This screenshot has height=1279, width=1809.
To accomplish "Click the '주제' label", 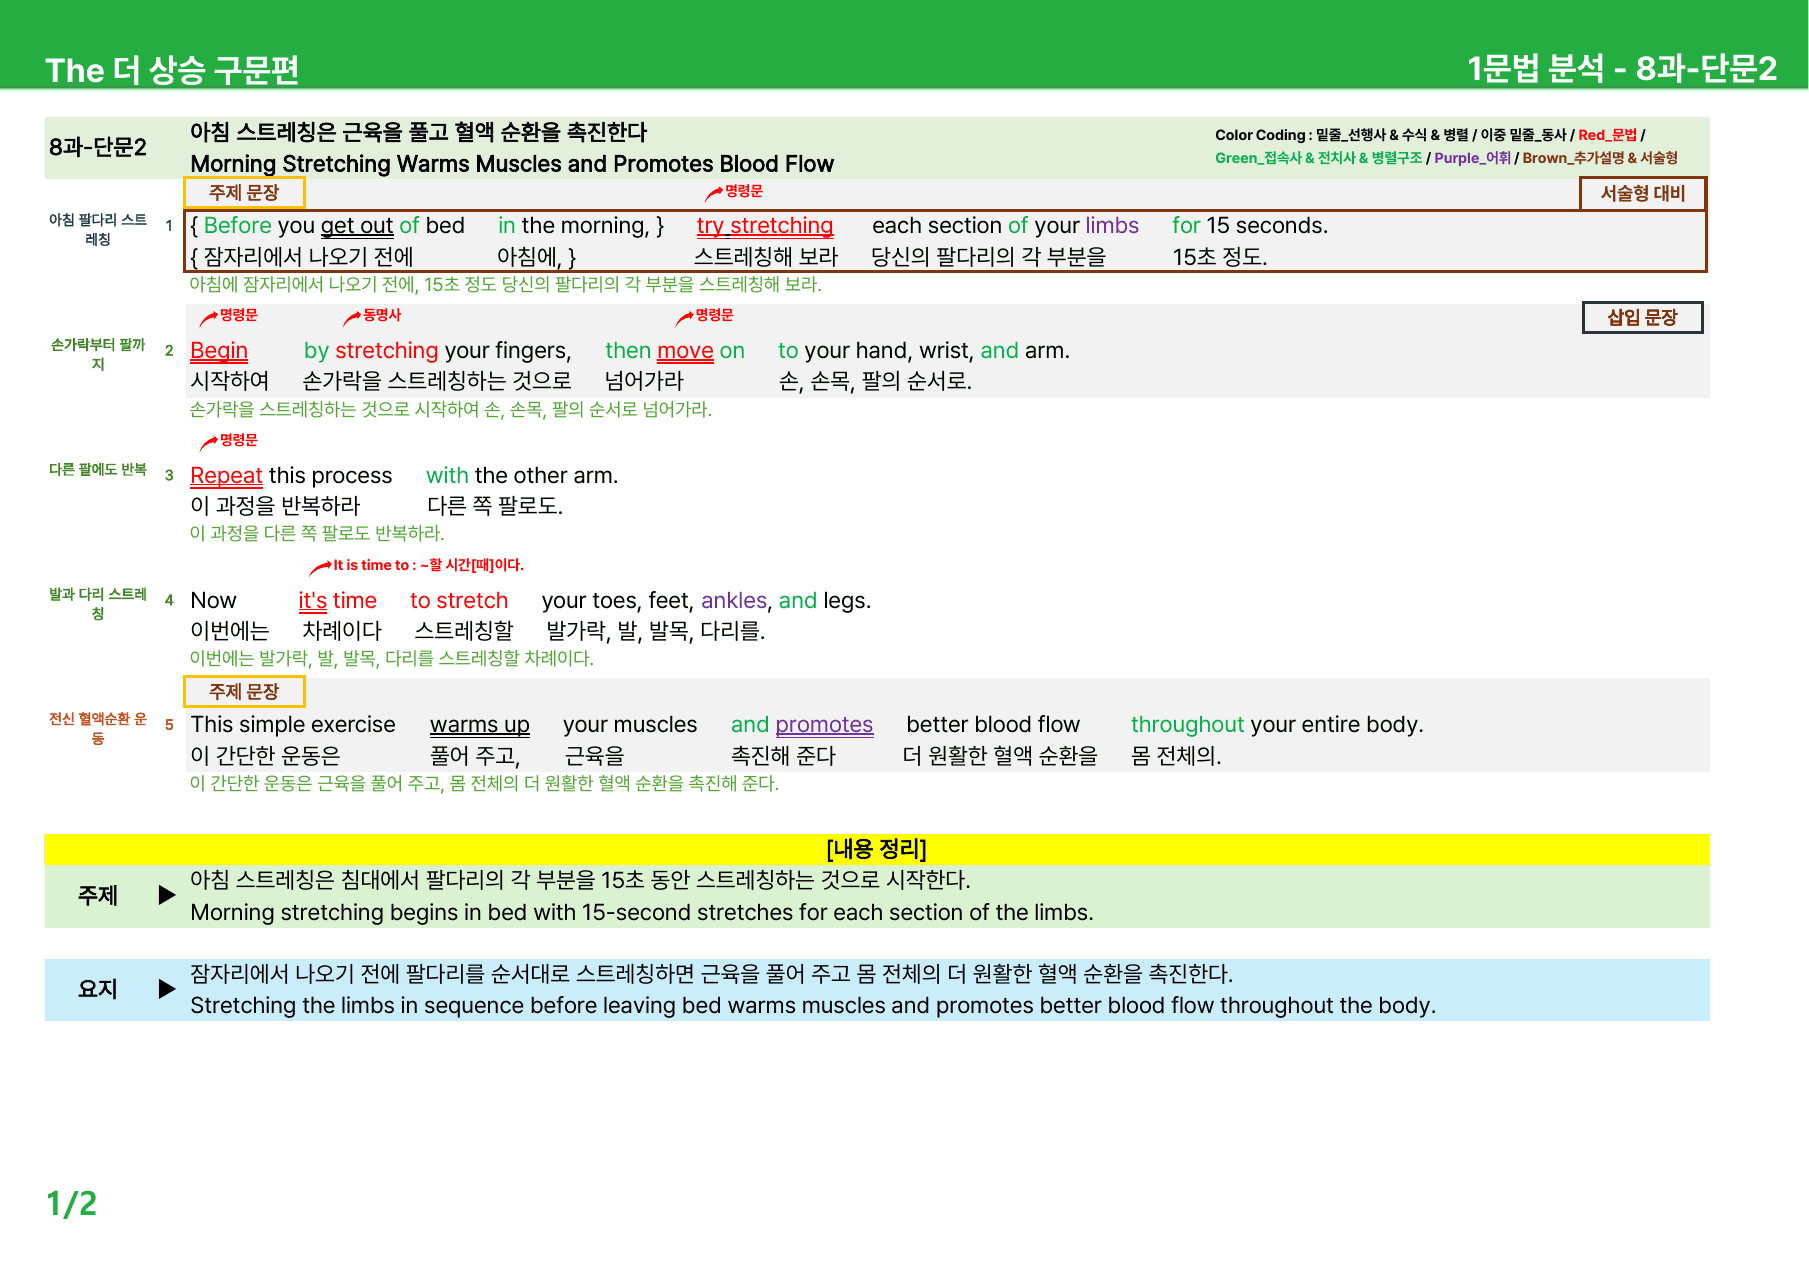I will pos(98,896).
